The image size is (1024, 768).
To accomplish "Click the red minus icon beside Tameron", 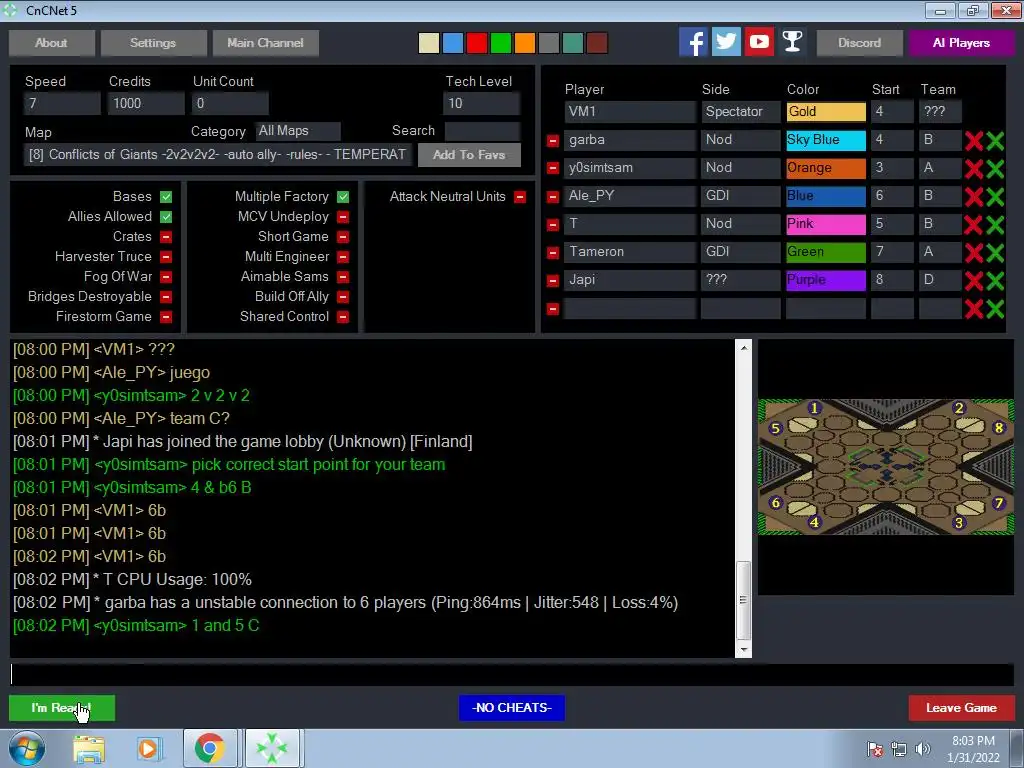I will click(552, 253).
